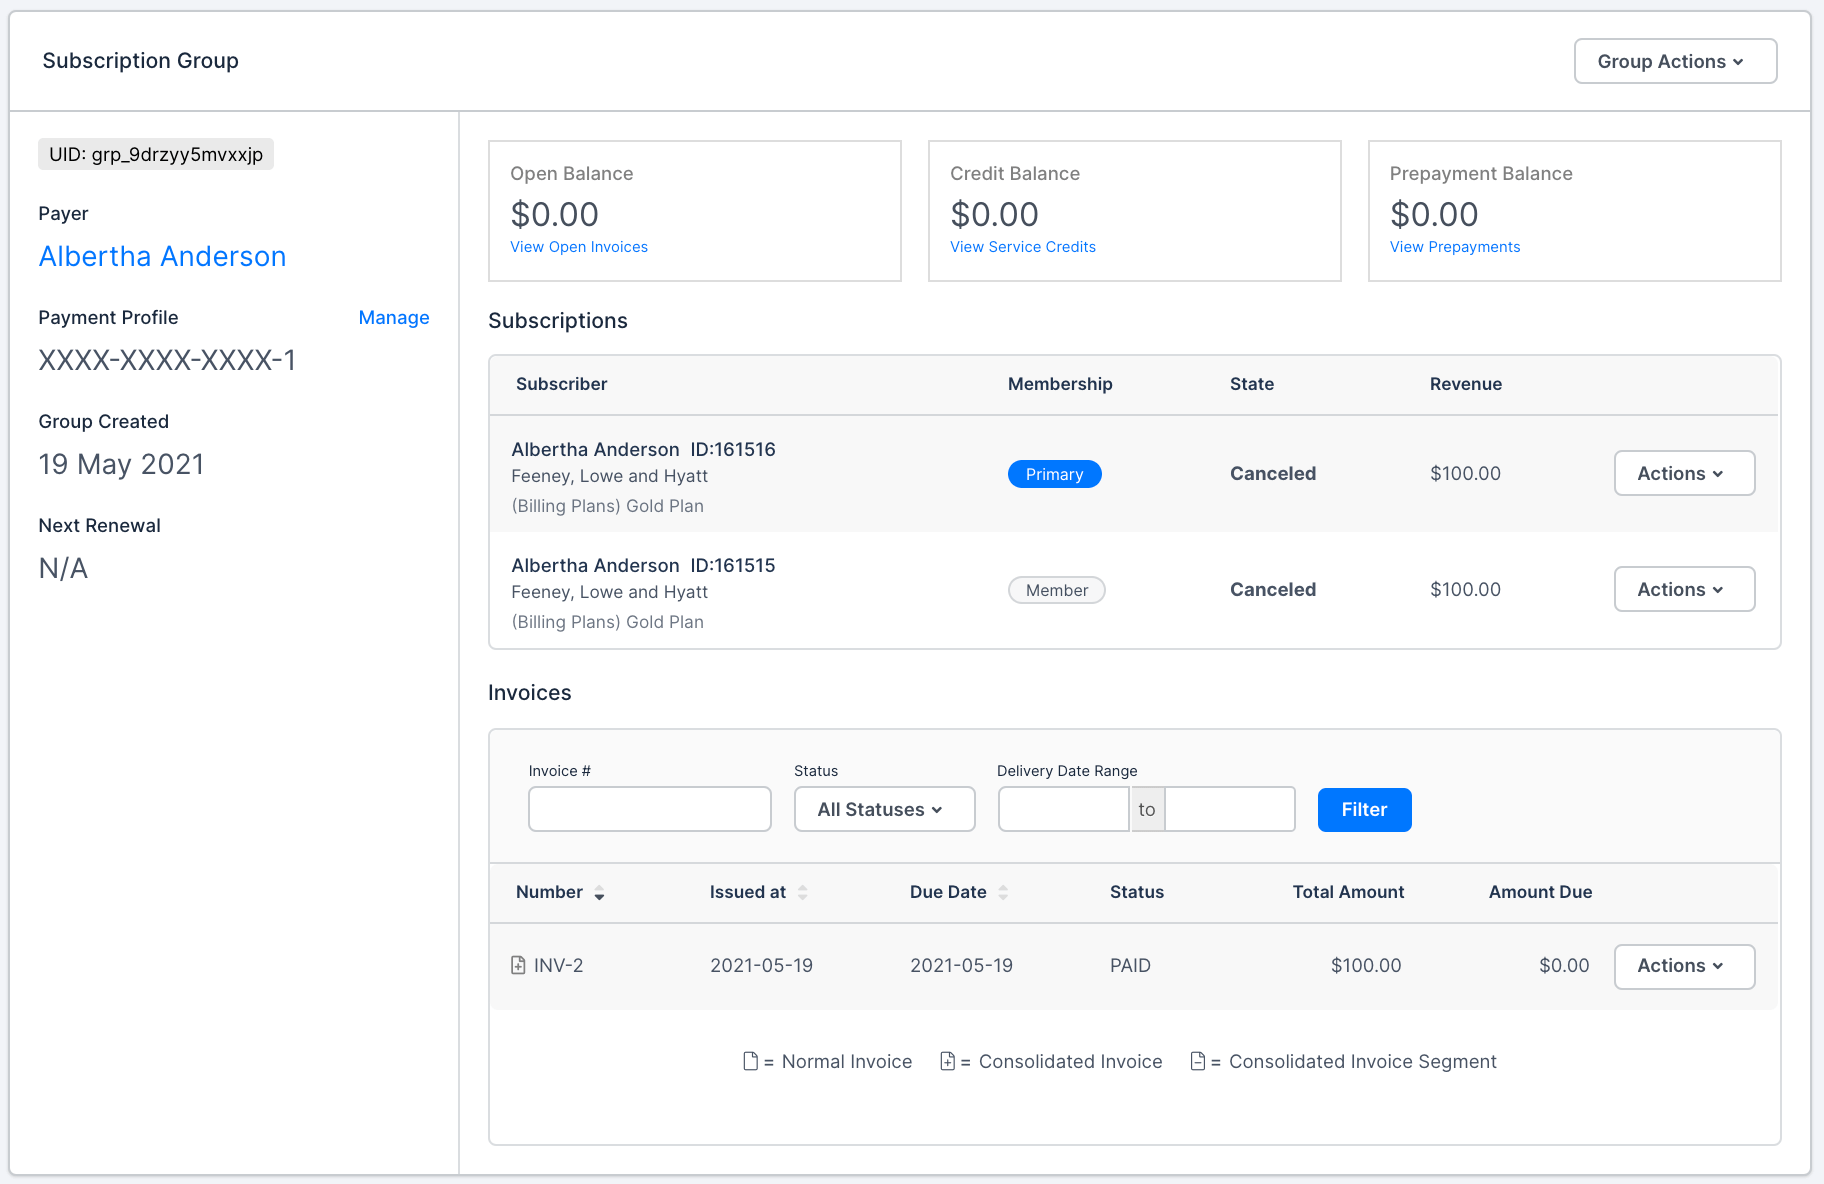Screen dimensions: 1824x1184
Task: Click inside the Invoice # input field
Action: 649,809
